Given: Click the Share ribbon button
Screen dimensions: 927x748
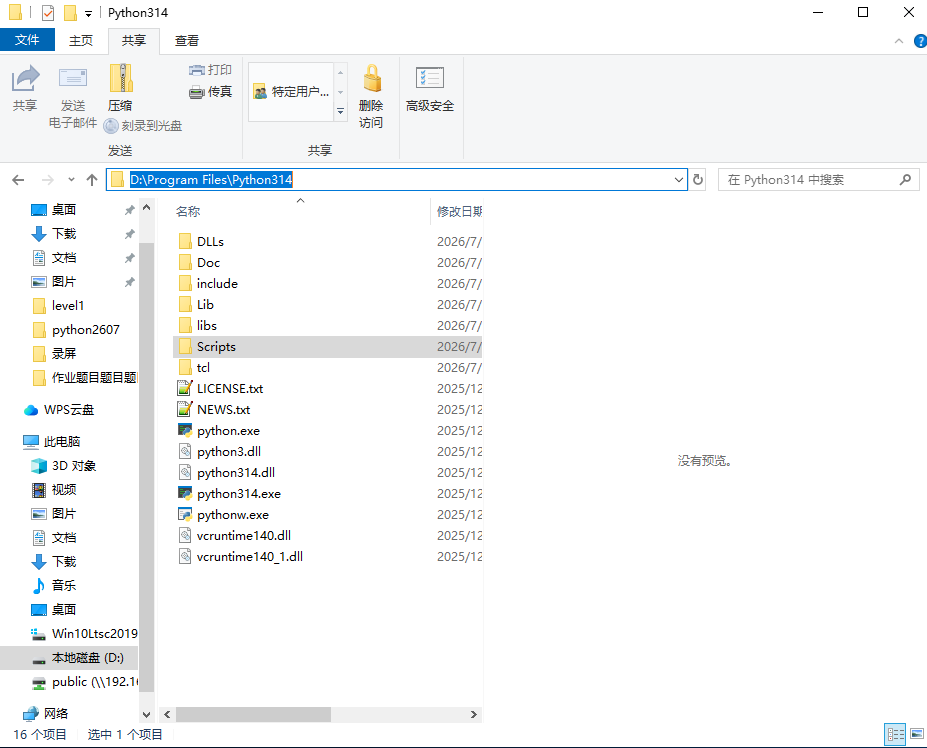Looking at the screenshot, I should coord(25,88).
